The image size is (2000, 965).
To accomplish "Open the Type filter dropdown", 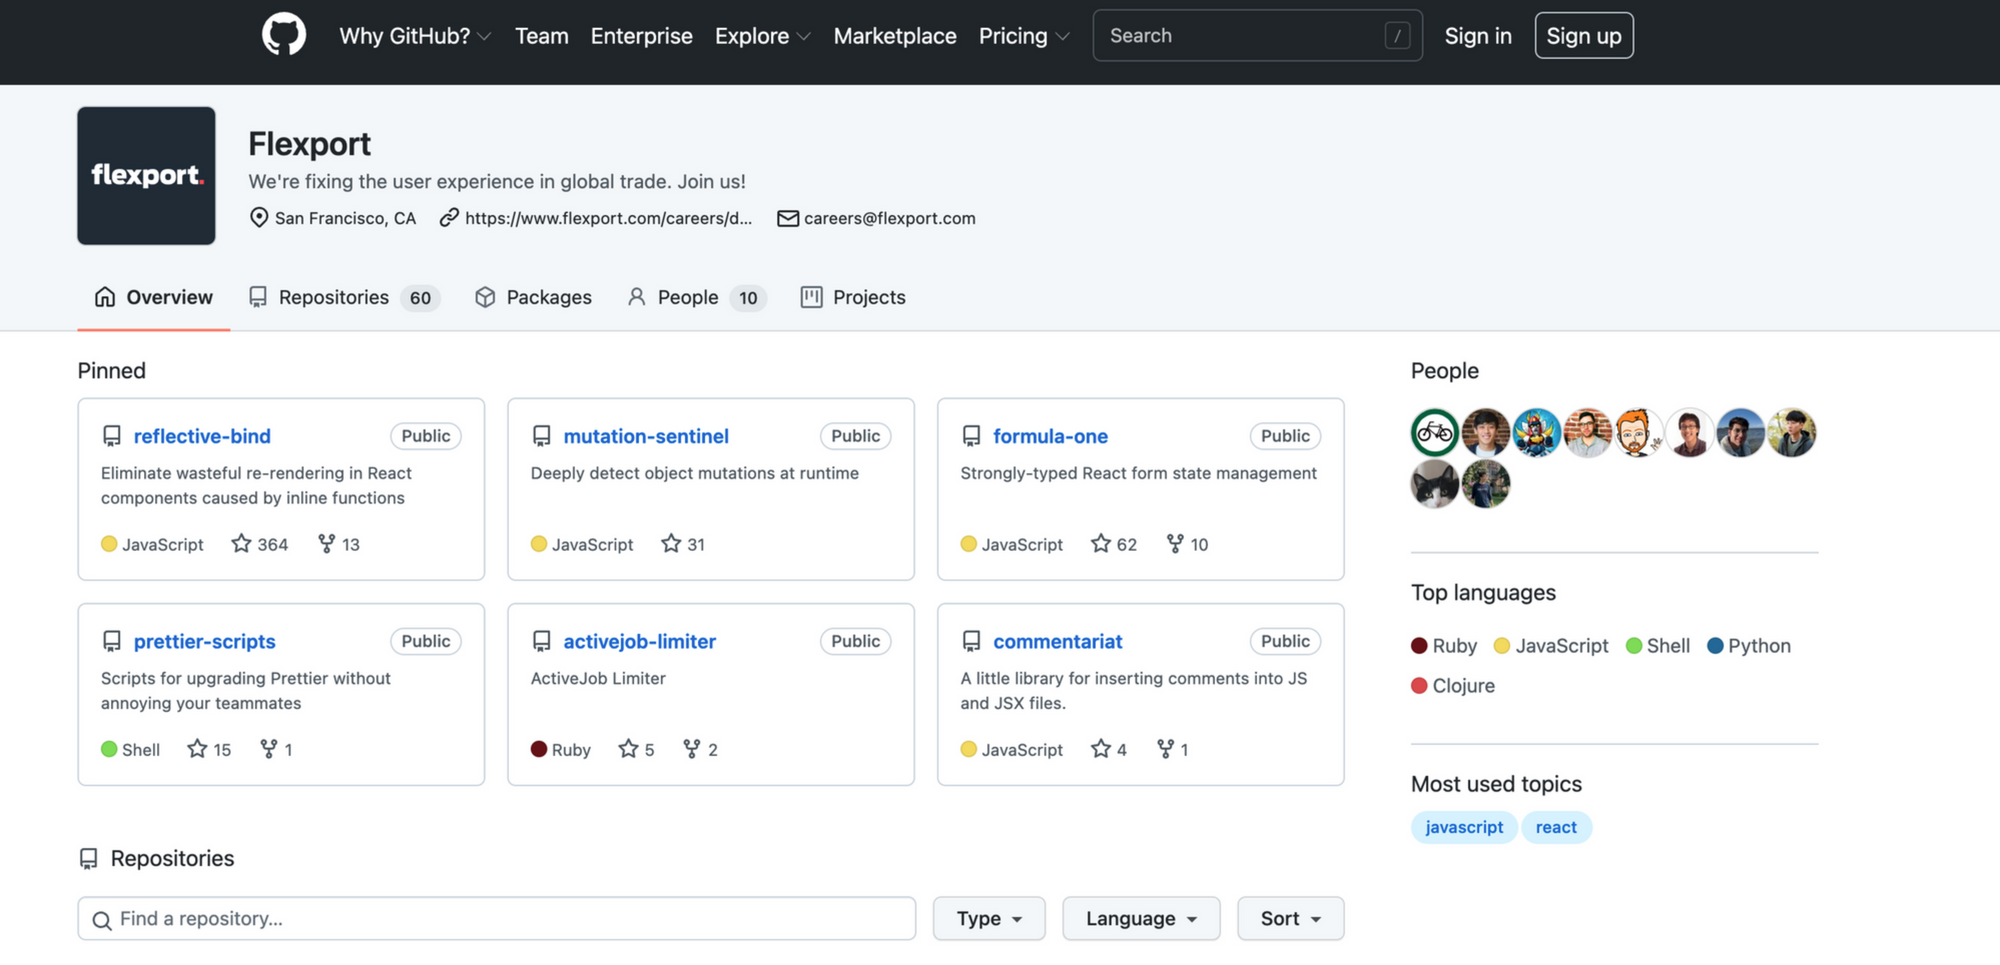I will 989,919.
